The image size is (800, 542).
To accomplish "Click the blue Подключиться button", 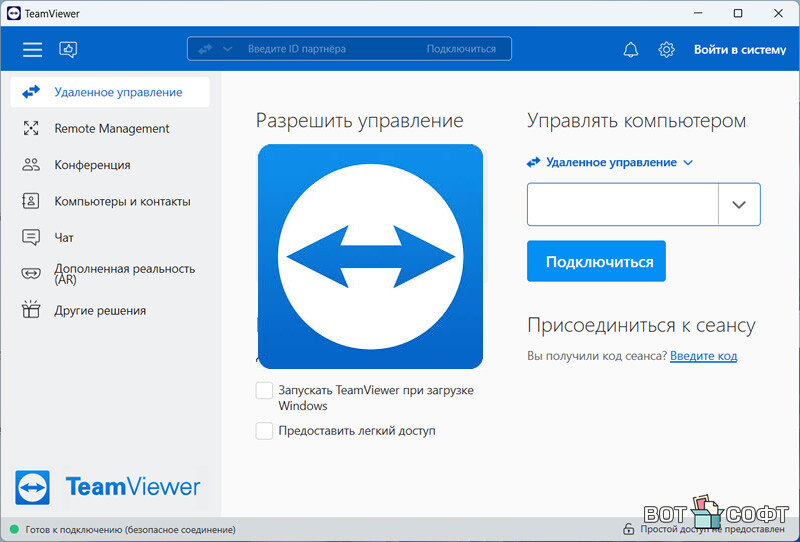I will [x=596, y=261].
